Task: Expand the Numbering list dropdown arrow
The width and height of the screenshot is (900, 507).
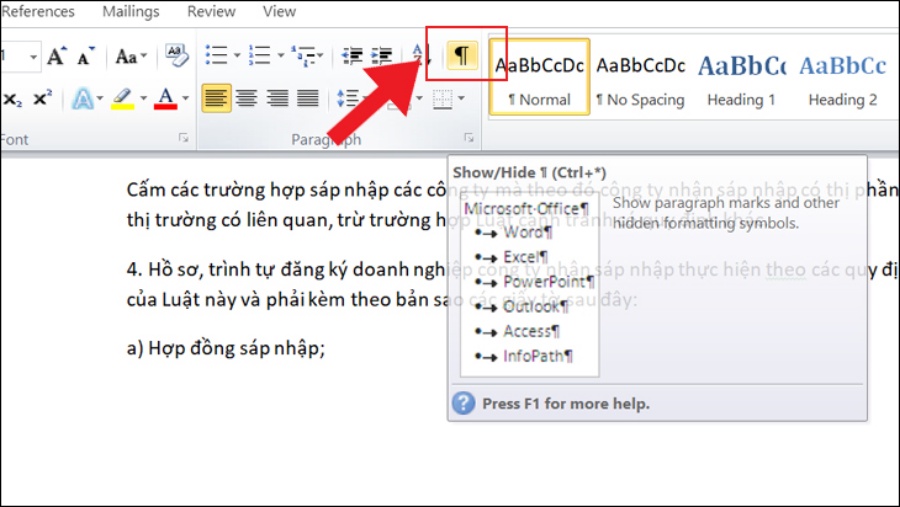Action: tap(281, 56)
